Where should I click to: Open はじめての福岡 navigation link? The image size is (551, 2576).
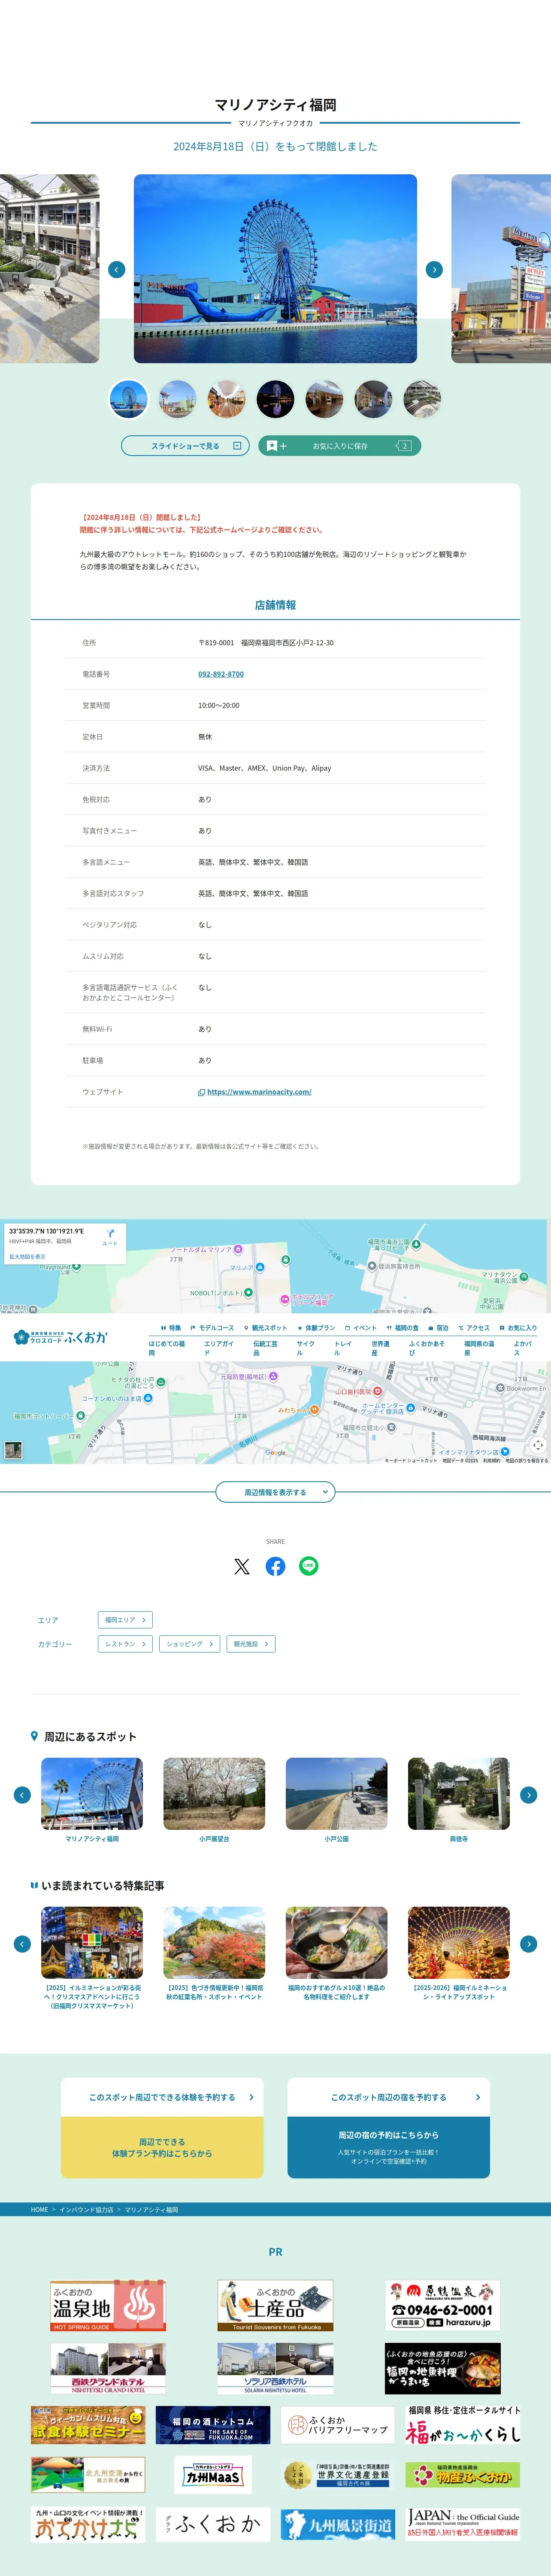[168, 1348]
